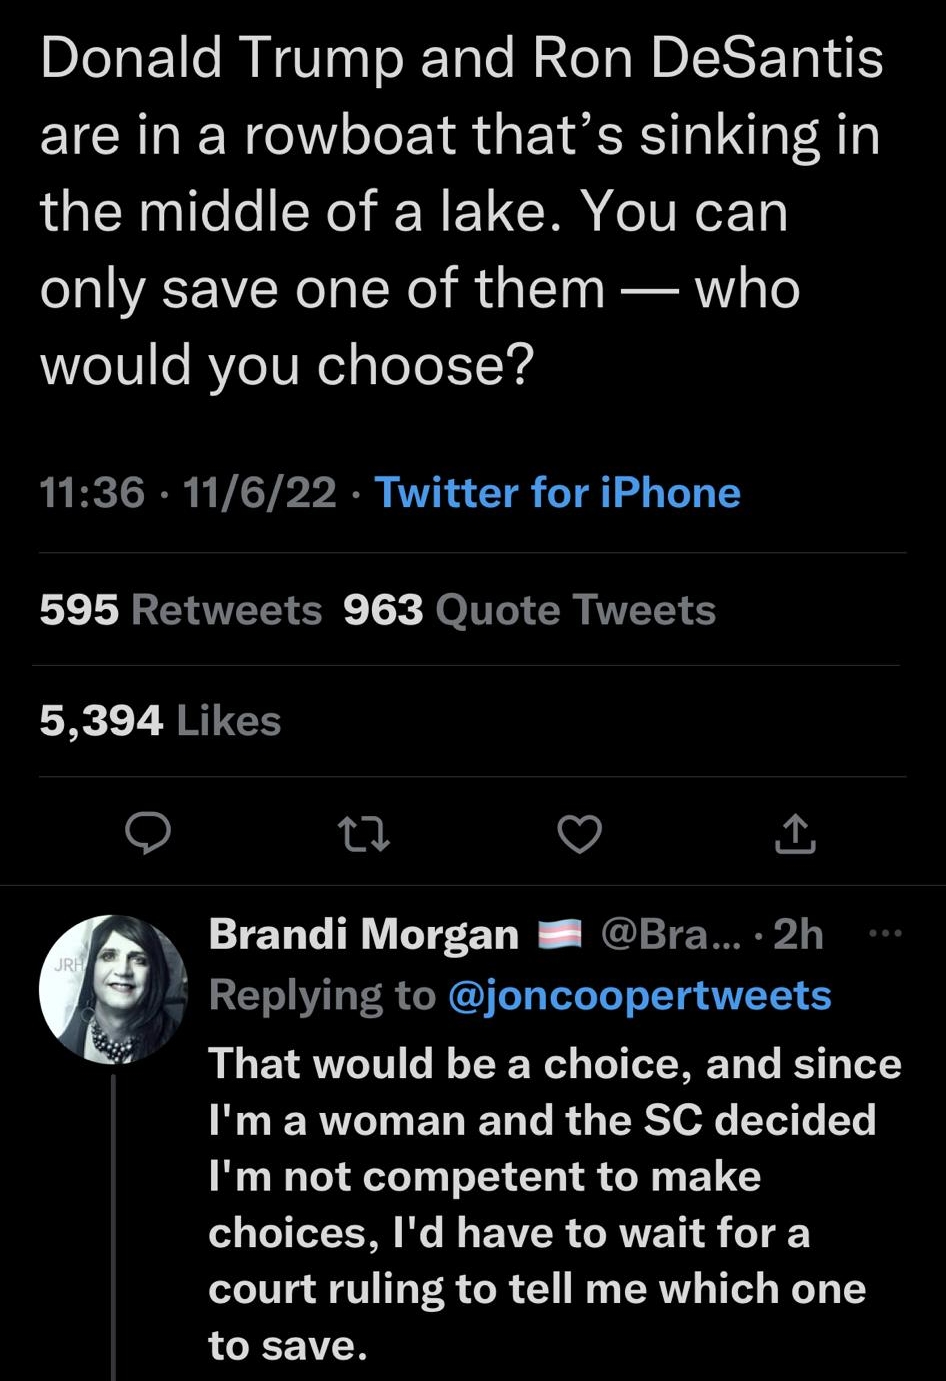
Task: Like Brandi Morgan's reply with the heart icon
Action: [579, 835]
